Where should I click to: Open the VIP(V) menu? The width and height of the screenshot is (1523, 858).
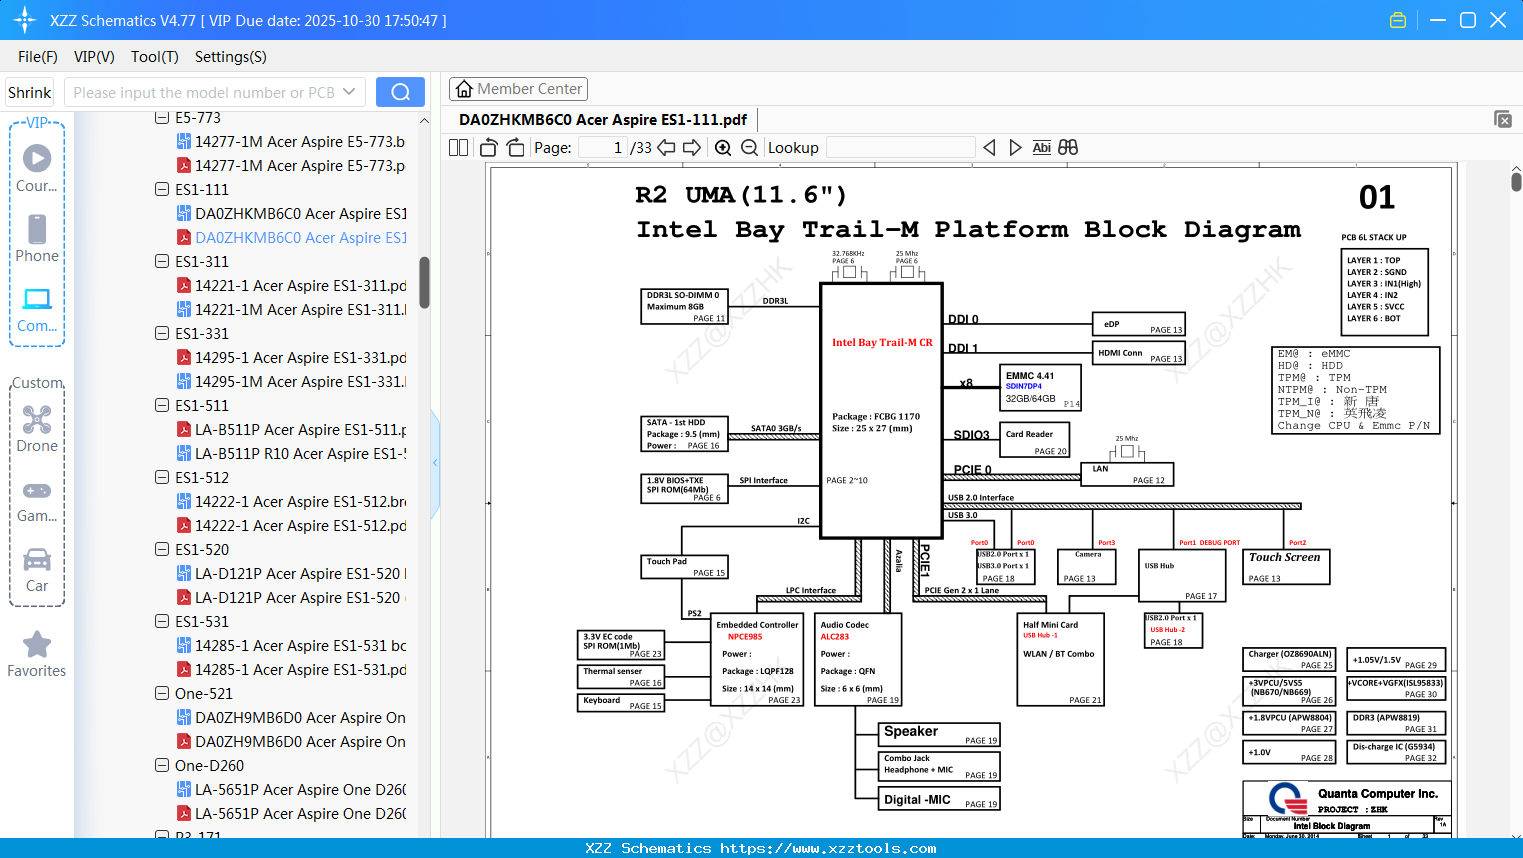[x=94, y=57]
